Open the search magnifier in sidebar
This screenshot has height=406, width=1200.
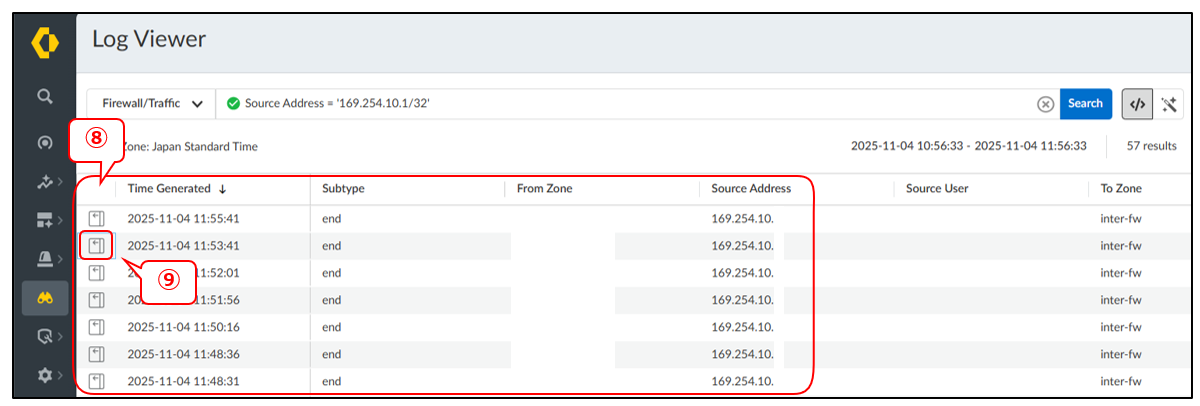click(45, 96)
